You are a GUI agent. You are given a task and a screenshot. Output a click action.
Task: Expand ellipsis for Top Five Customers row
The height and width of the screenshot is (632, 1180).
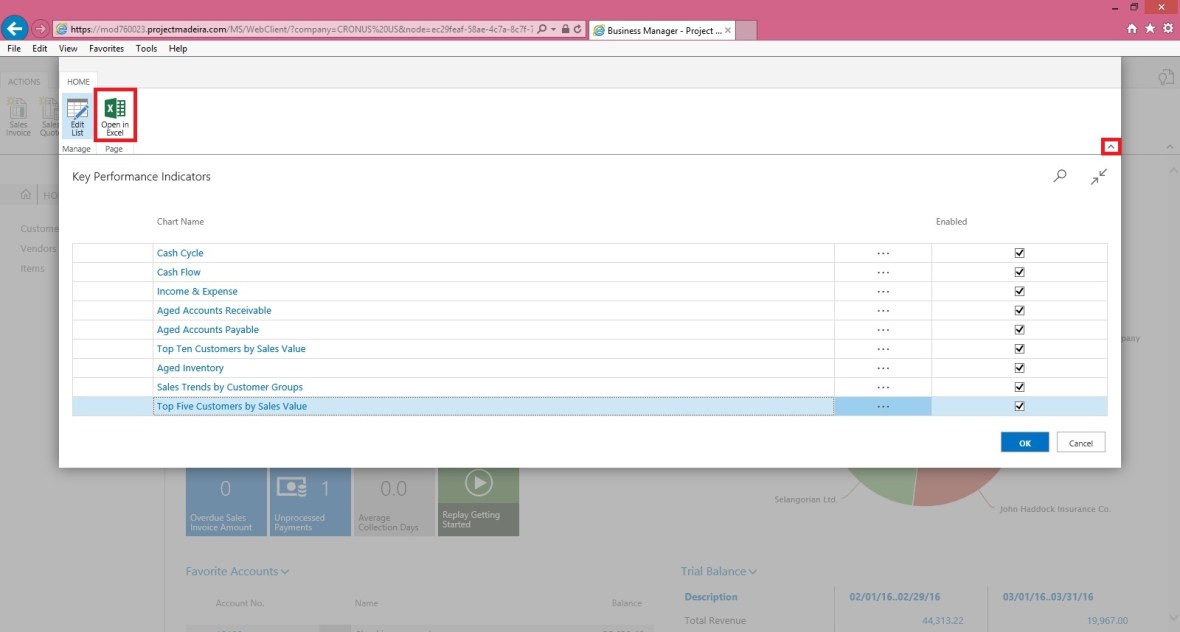point(882,406)
